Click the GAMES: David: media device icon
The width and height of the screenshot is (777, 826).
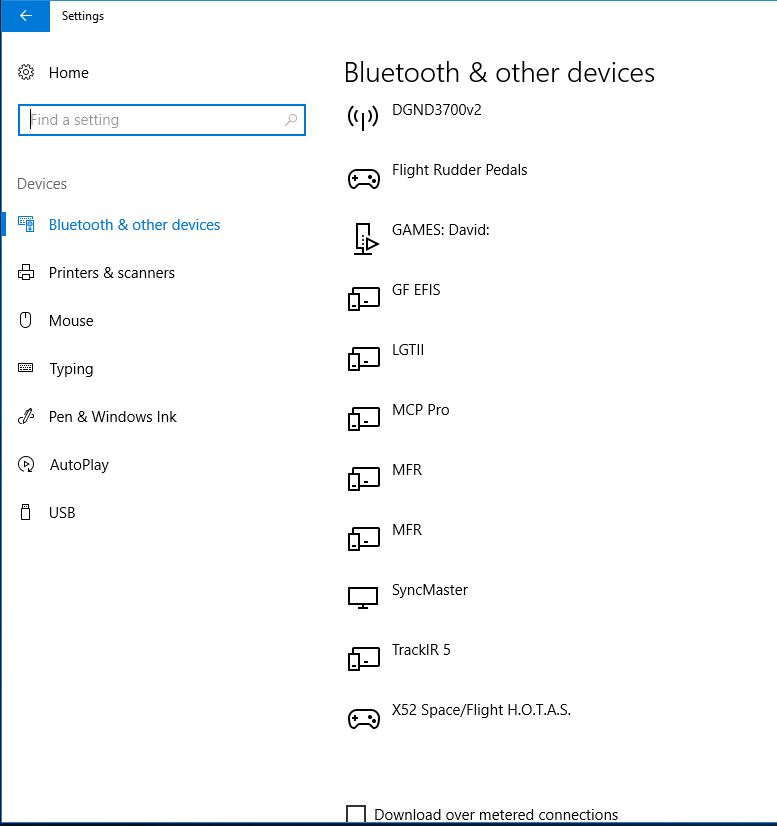(x=365, y=238)
